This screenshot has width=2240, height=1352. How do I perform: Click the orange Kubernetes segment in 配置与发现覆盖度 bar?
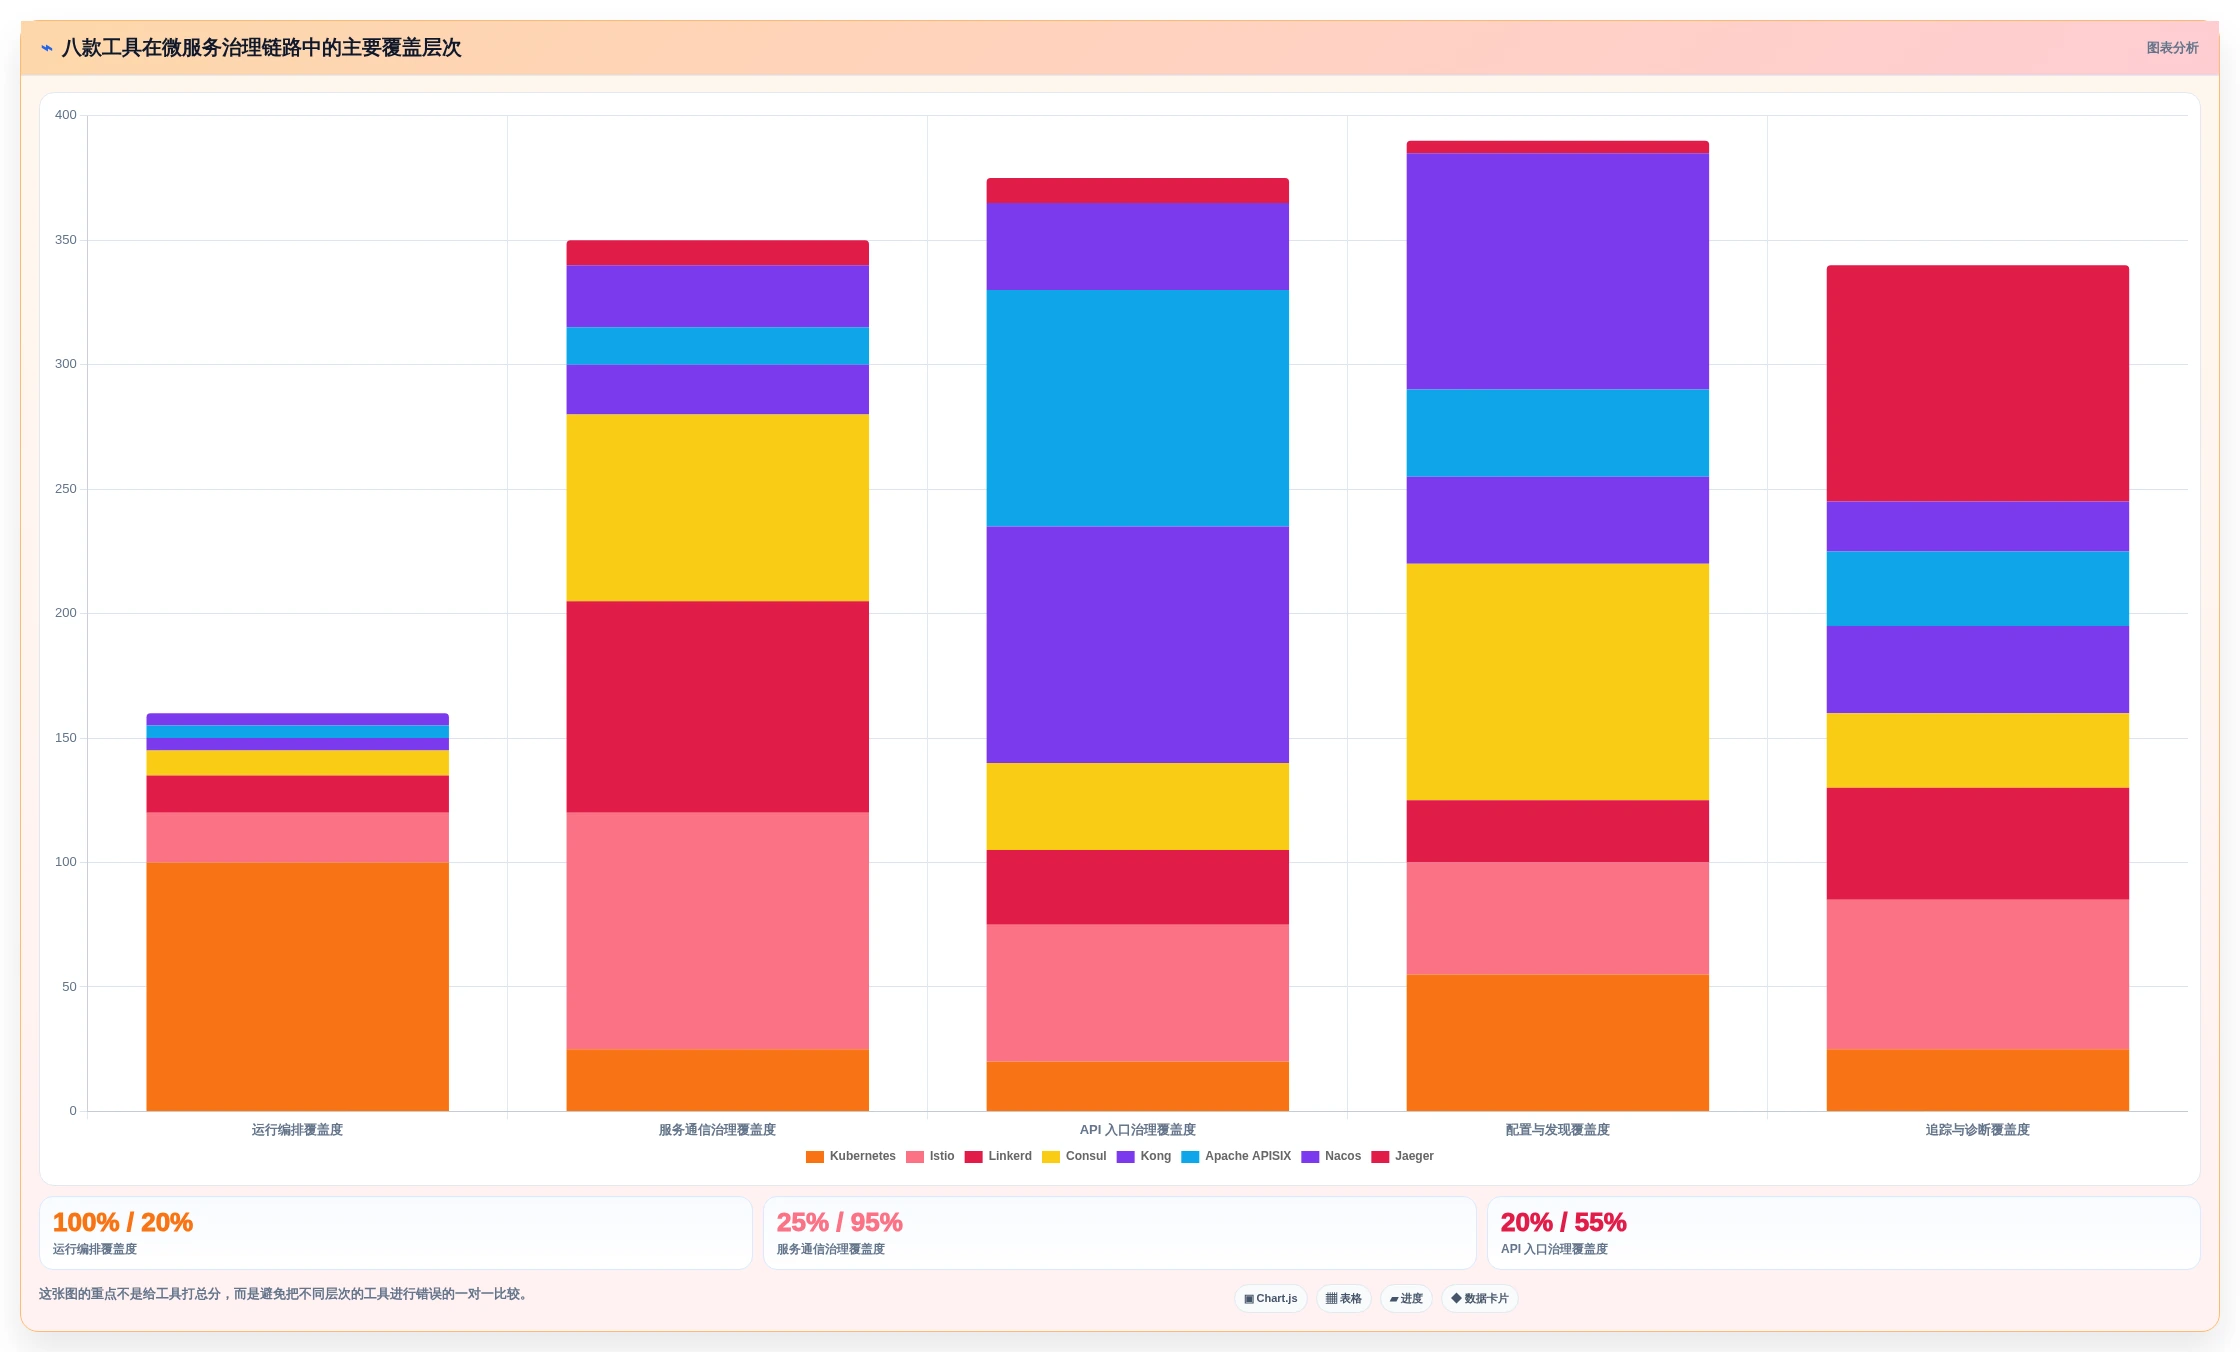(x=1558, y=1043)
